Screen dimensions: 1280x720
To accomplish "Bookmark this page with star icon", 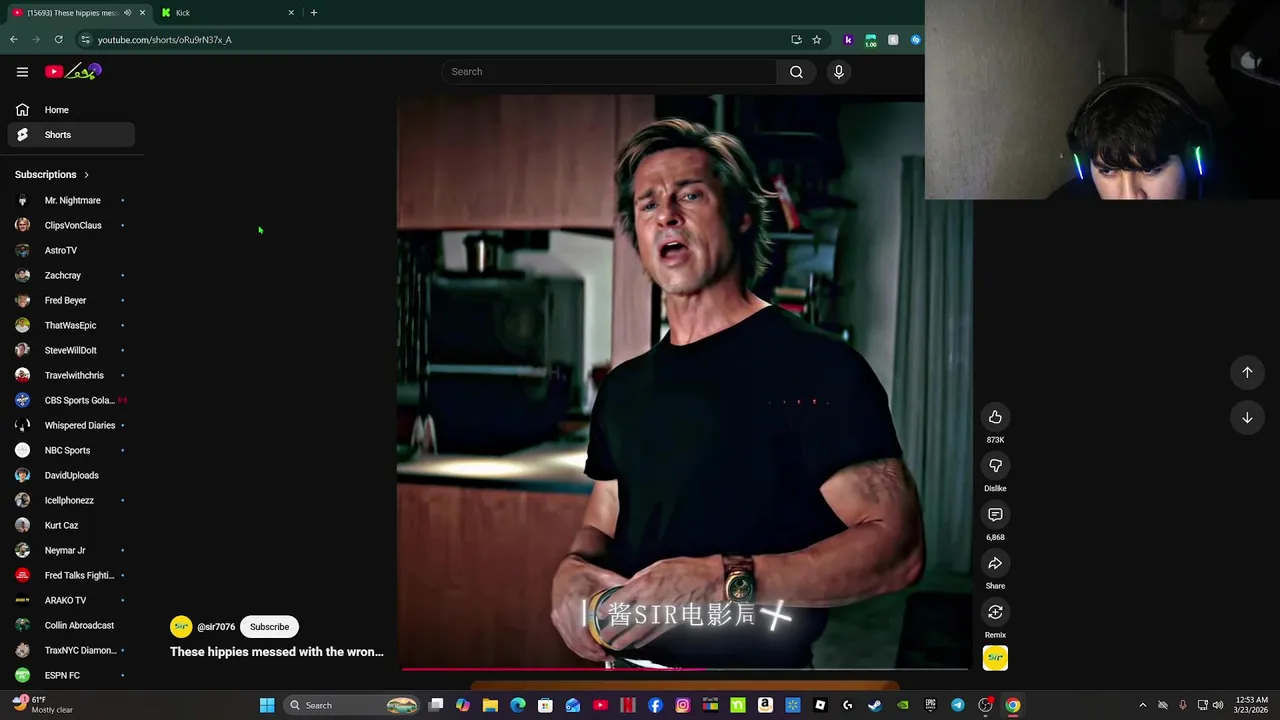I will (817, 40).
